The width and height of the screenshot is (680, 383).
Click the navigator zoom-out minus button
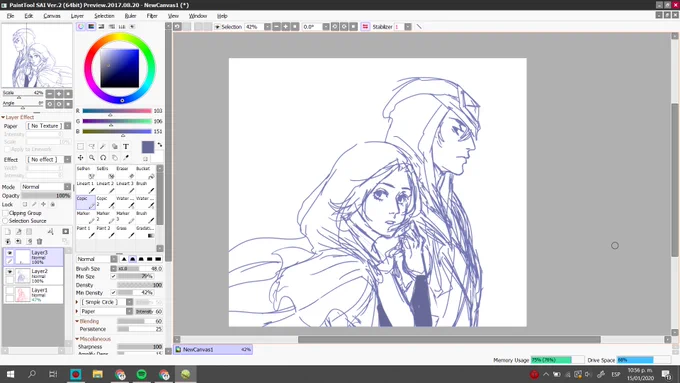pos(50,94)
